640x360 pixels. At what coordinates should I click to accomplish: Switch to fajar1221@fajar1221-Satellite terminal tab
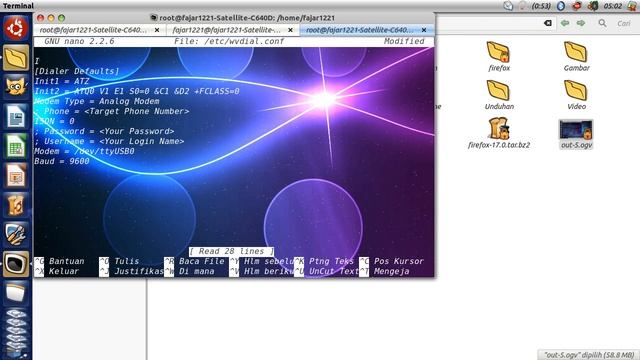coord(227,30)
